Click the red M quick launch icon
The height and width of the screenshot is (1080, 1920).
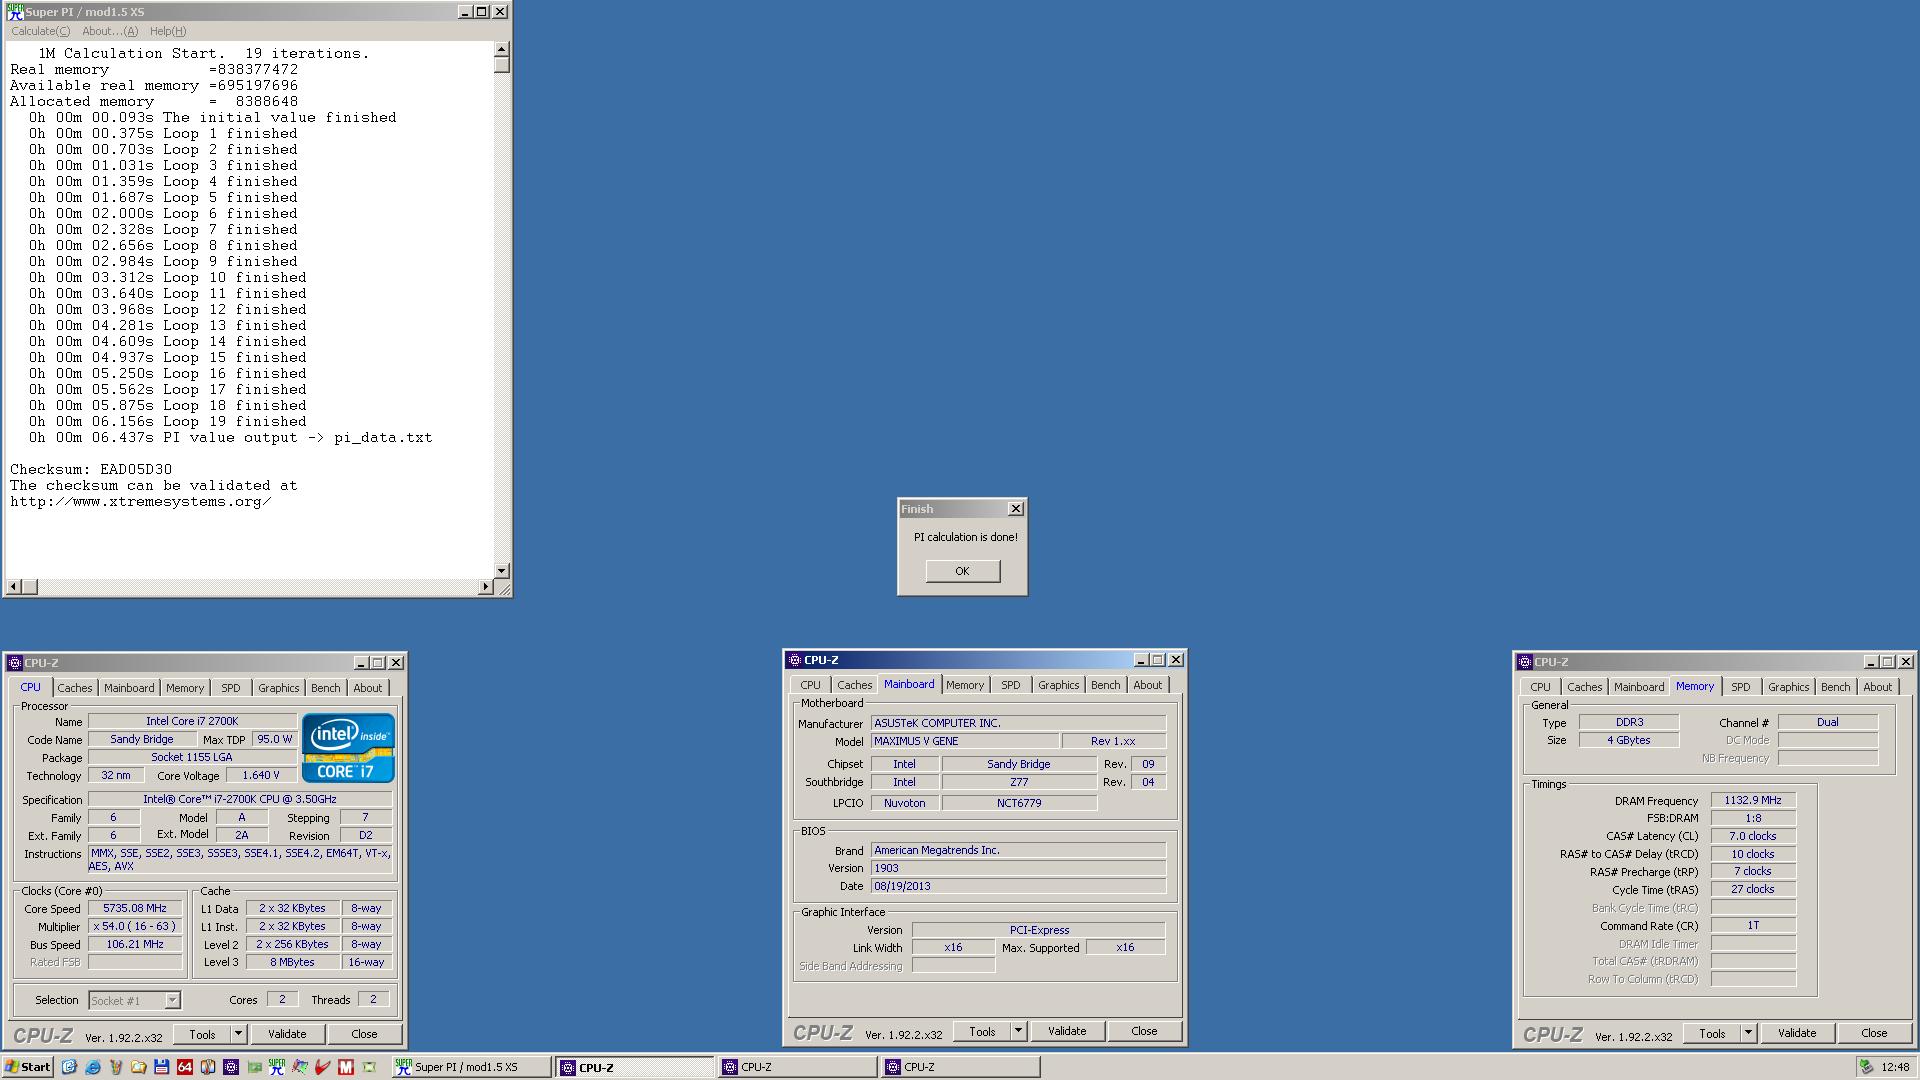(x=346, y=1067)
